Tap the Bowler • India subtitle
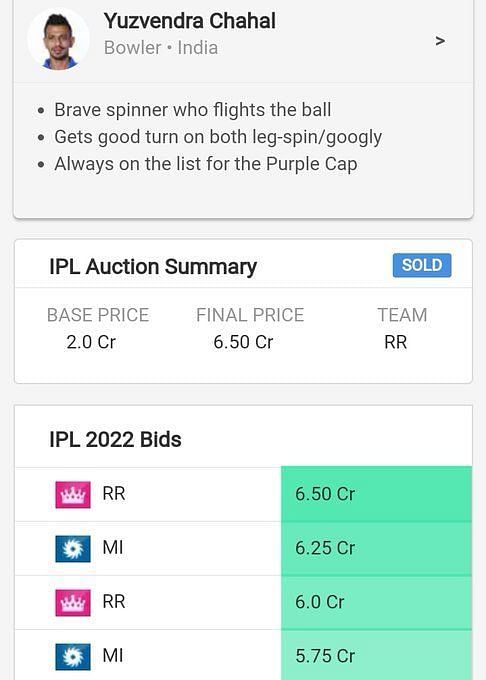The height and width of the screenshot is (680, 486). (161, 48)
